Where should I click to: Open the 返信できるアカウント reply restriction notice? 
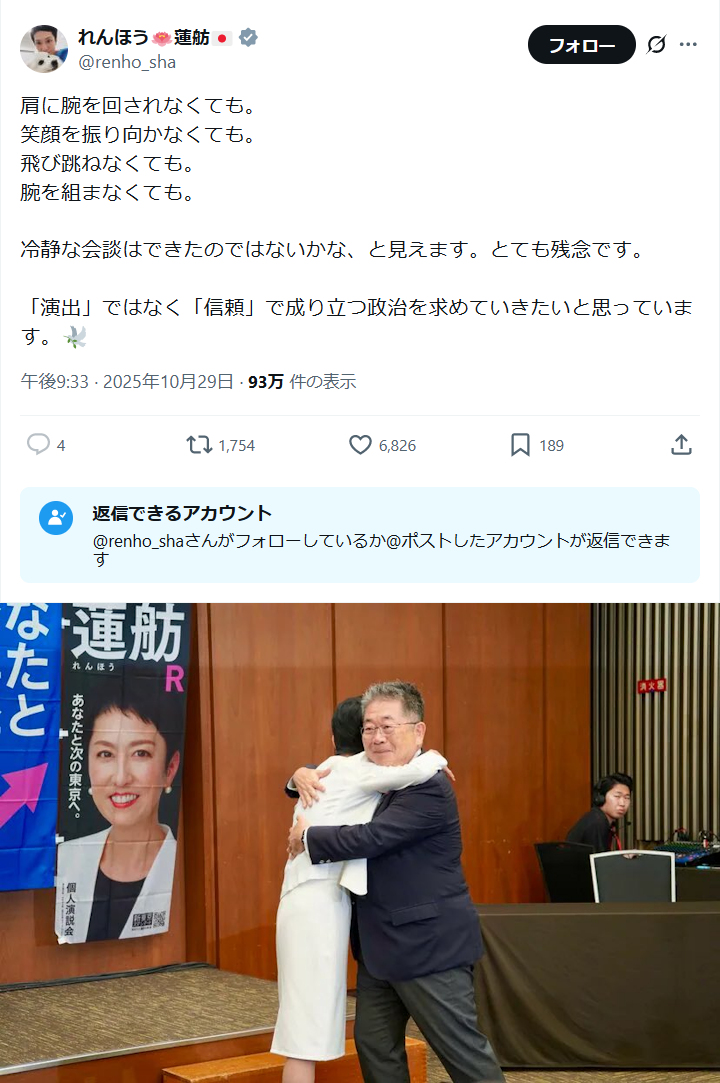pyautogui.click(x=360, y=535)
